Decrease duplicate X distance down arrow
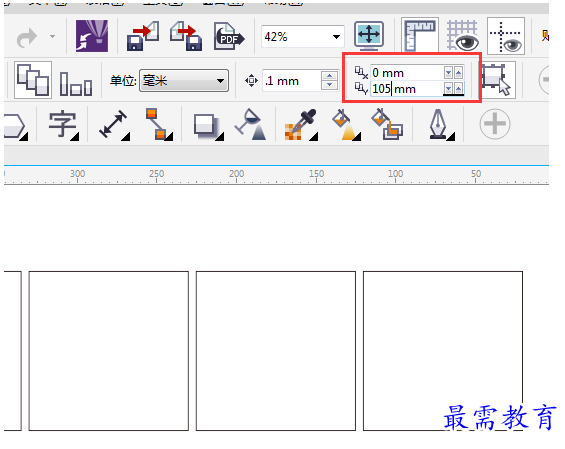This screenshot has width=565, height=449. click(449, 73)
